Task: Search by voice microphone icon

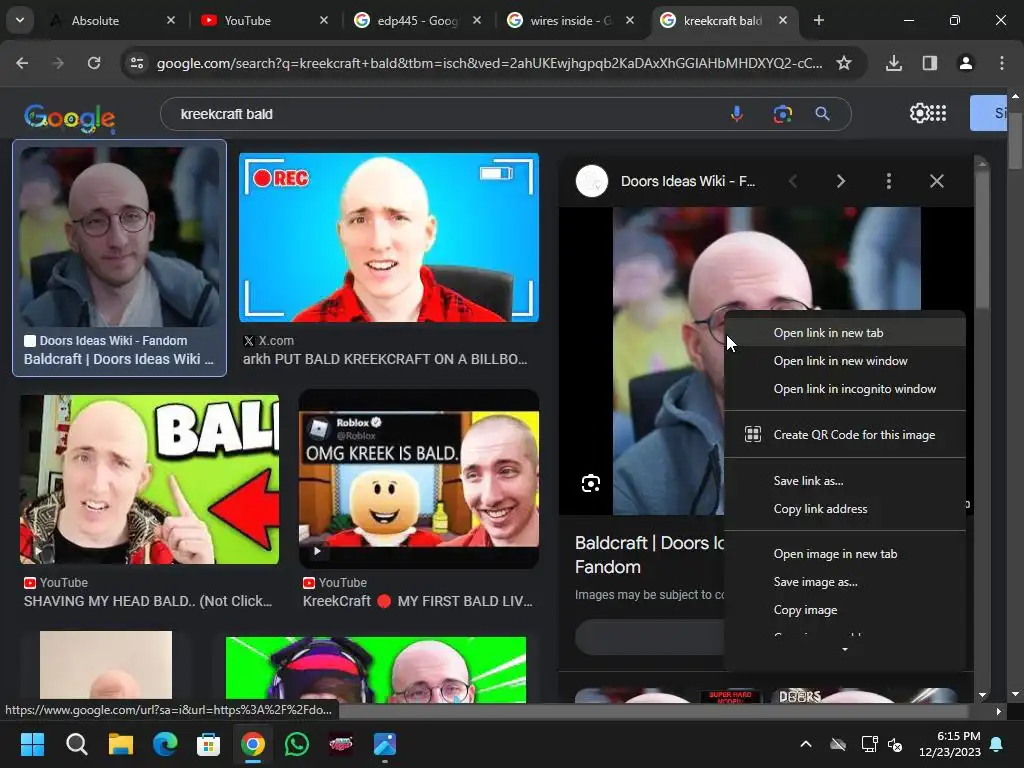Action: 737,114
